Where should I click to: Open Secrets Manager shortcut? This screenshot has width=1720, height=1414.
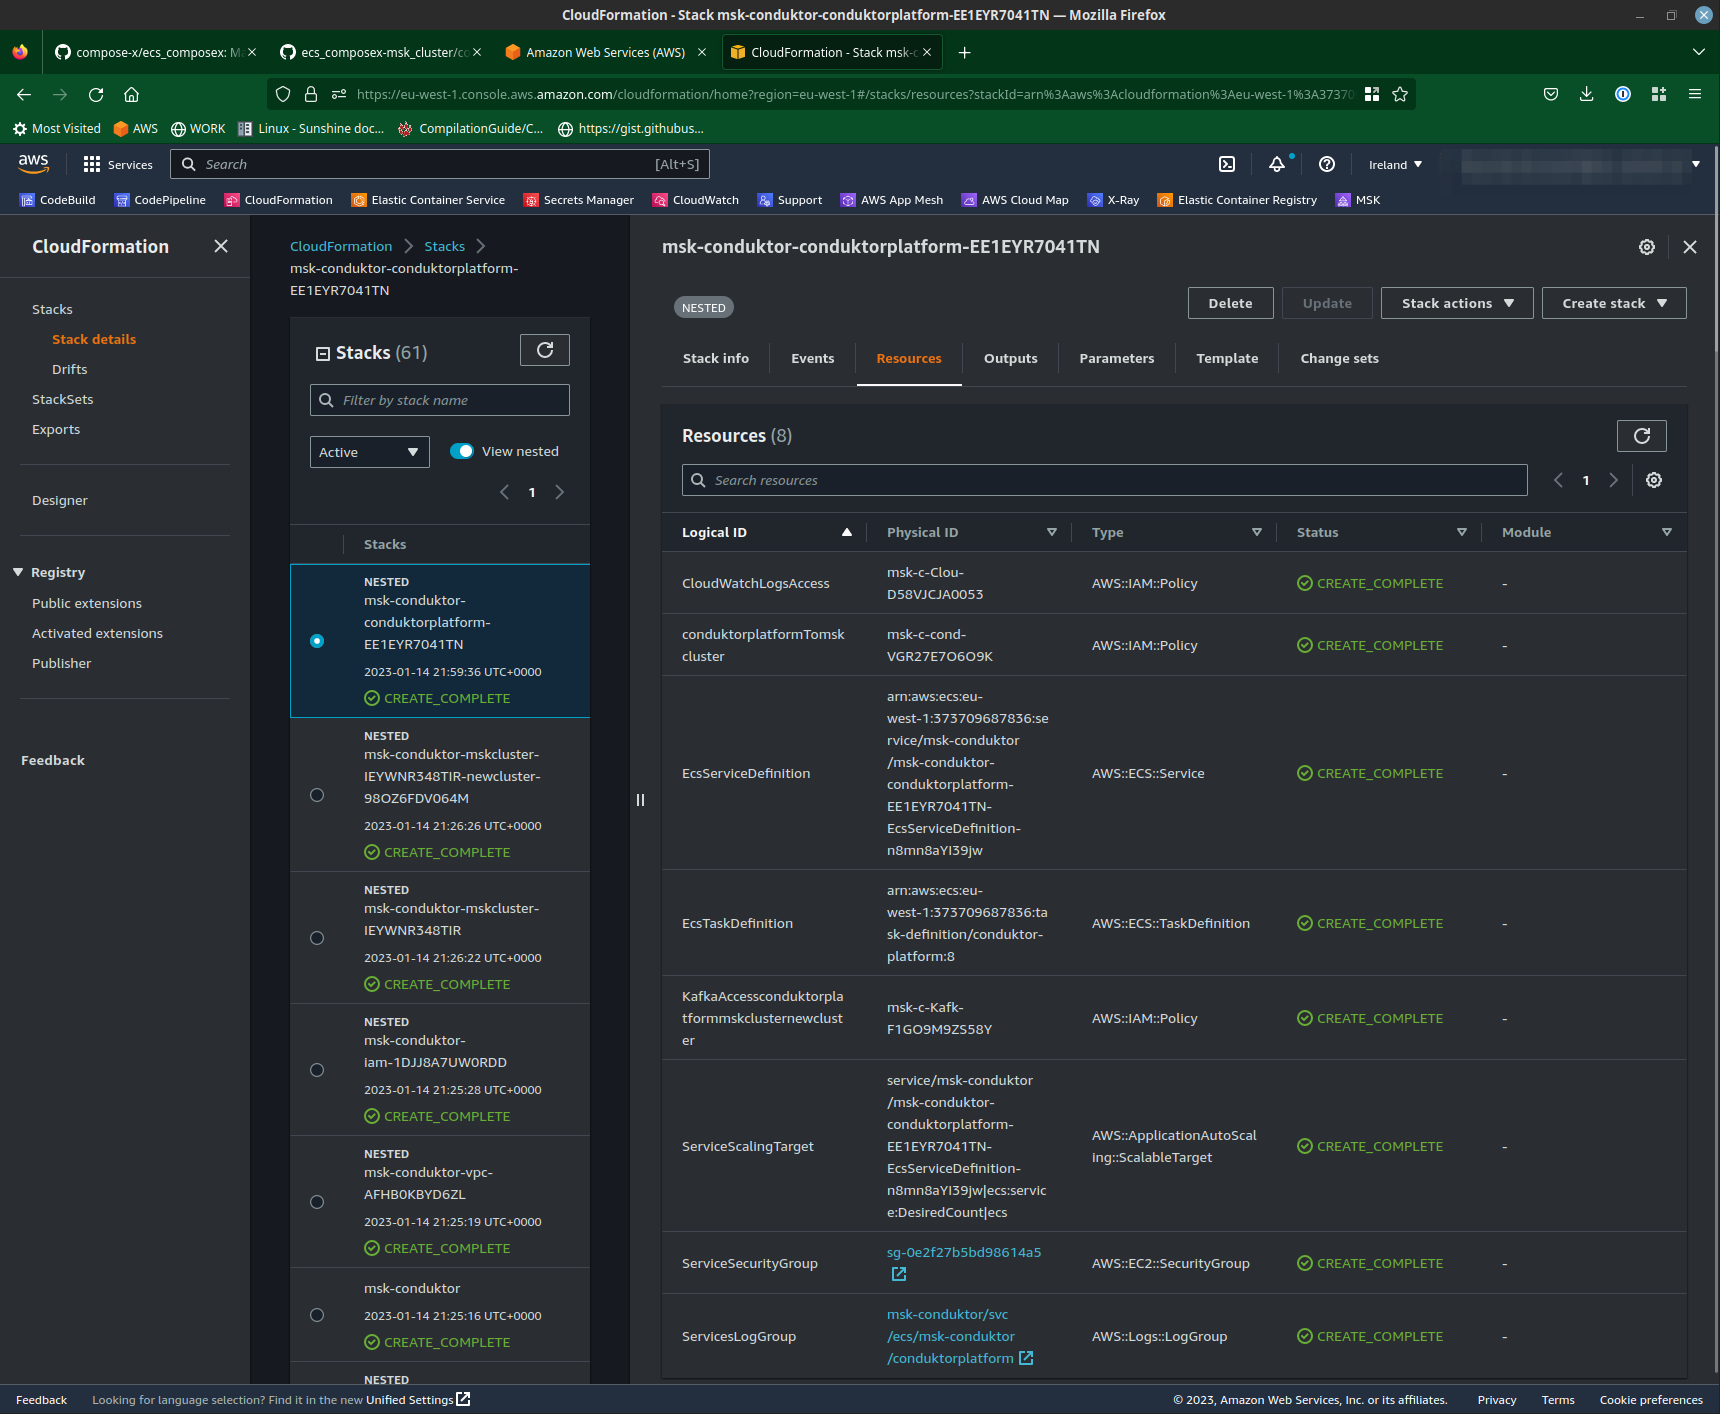[x=579, y=200]
